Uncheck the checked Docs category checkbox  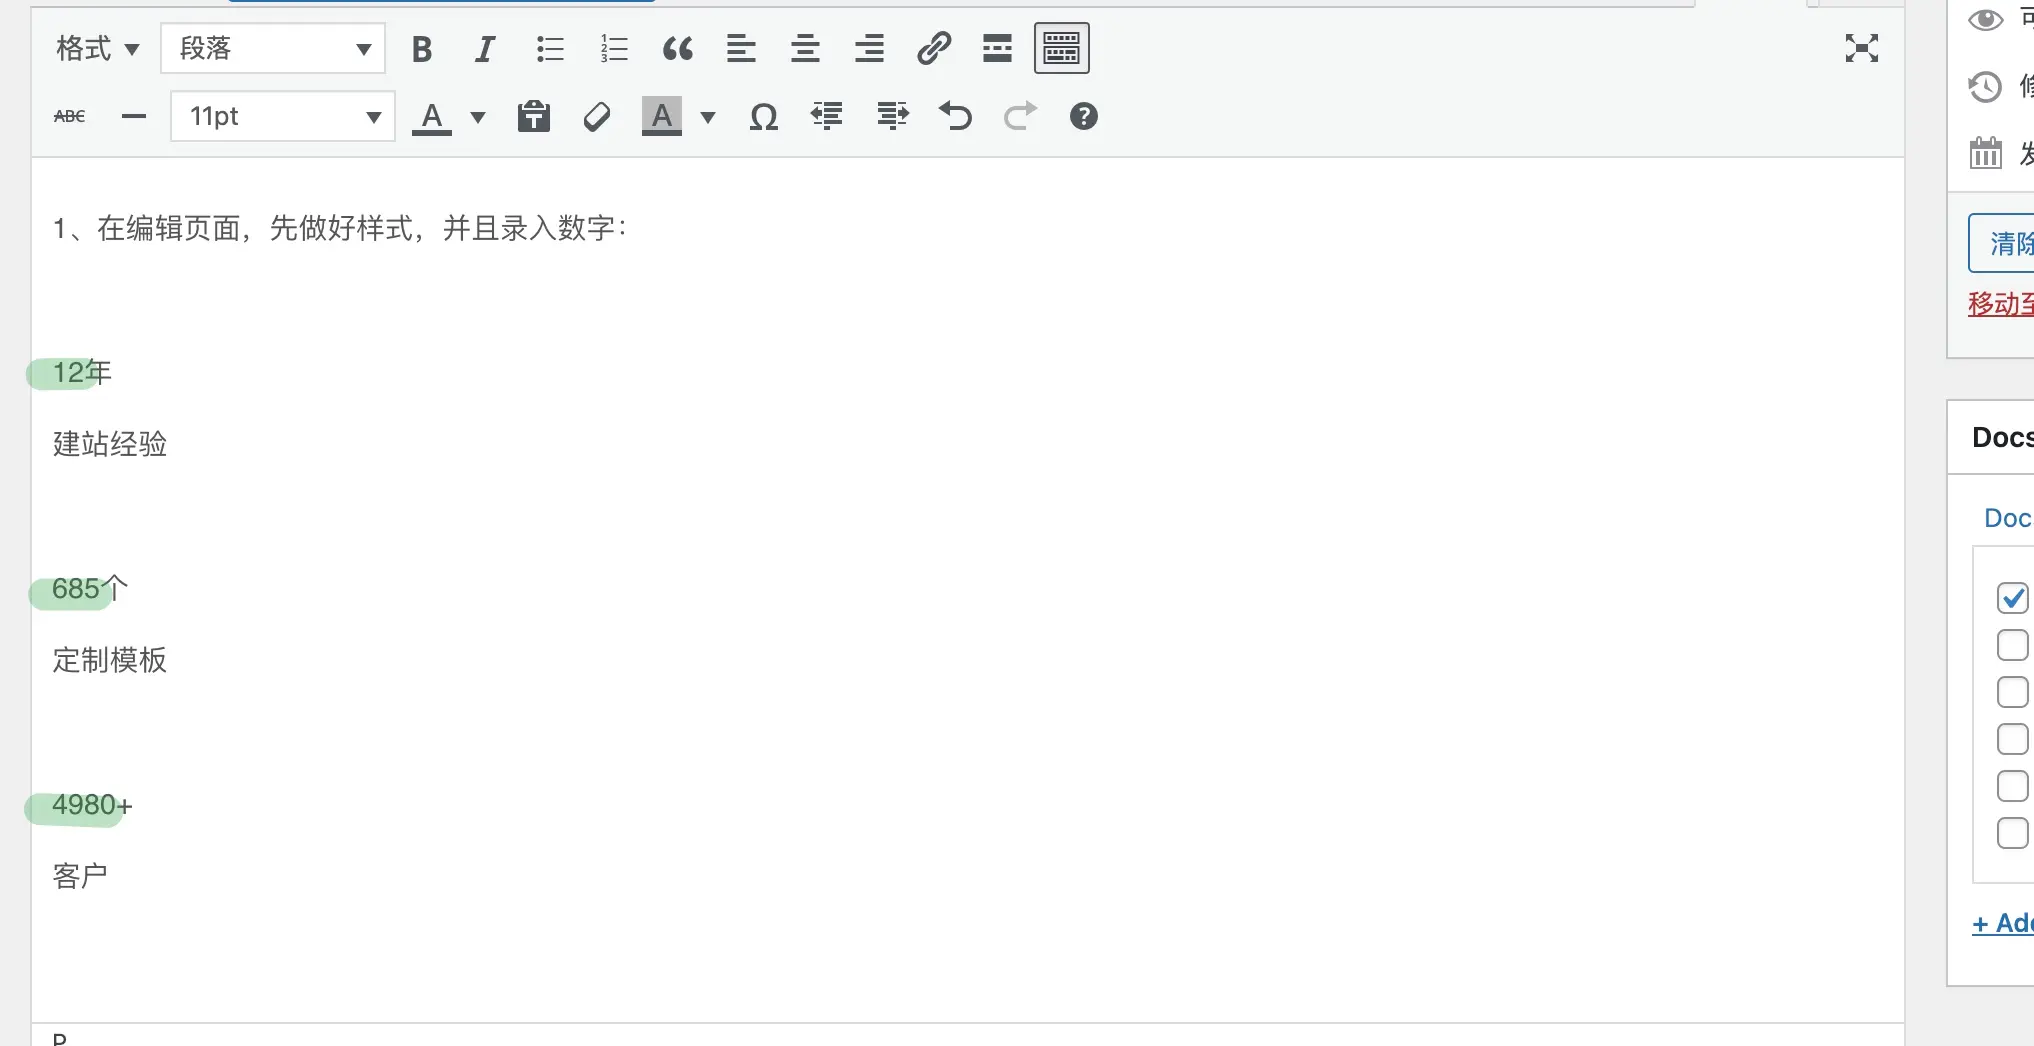[2012, 598]
